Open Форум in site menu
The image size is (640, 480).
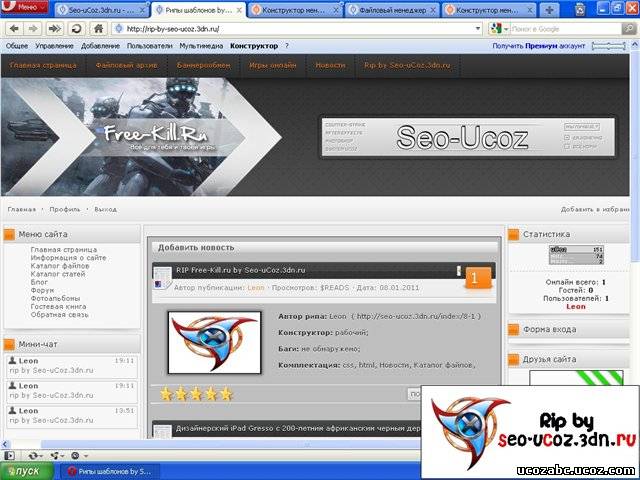tap(42, 290)
